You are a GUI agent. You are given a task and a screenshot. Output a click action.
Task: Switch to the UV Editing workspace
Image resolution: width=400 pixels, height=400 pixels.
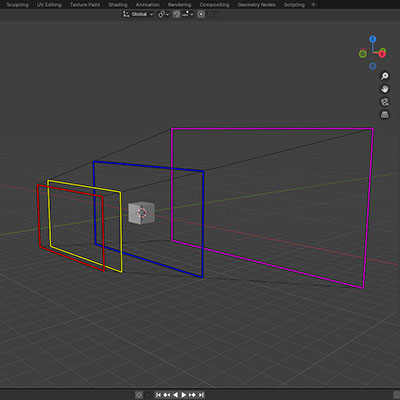(49, 5)
